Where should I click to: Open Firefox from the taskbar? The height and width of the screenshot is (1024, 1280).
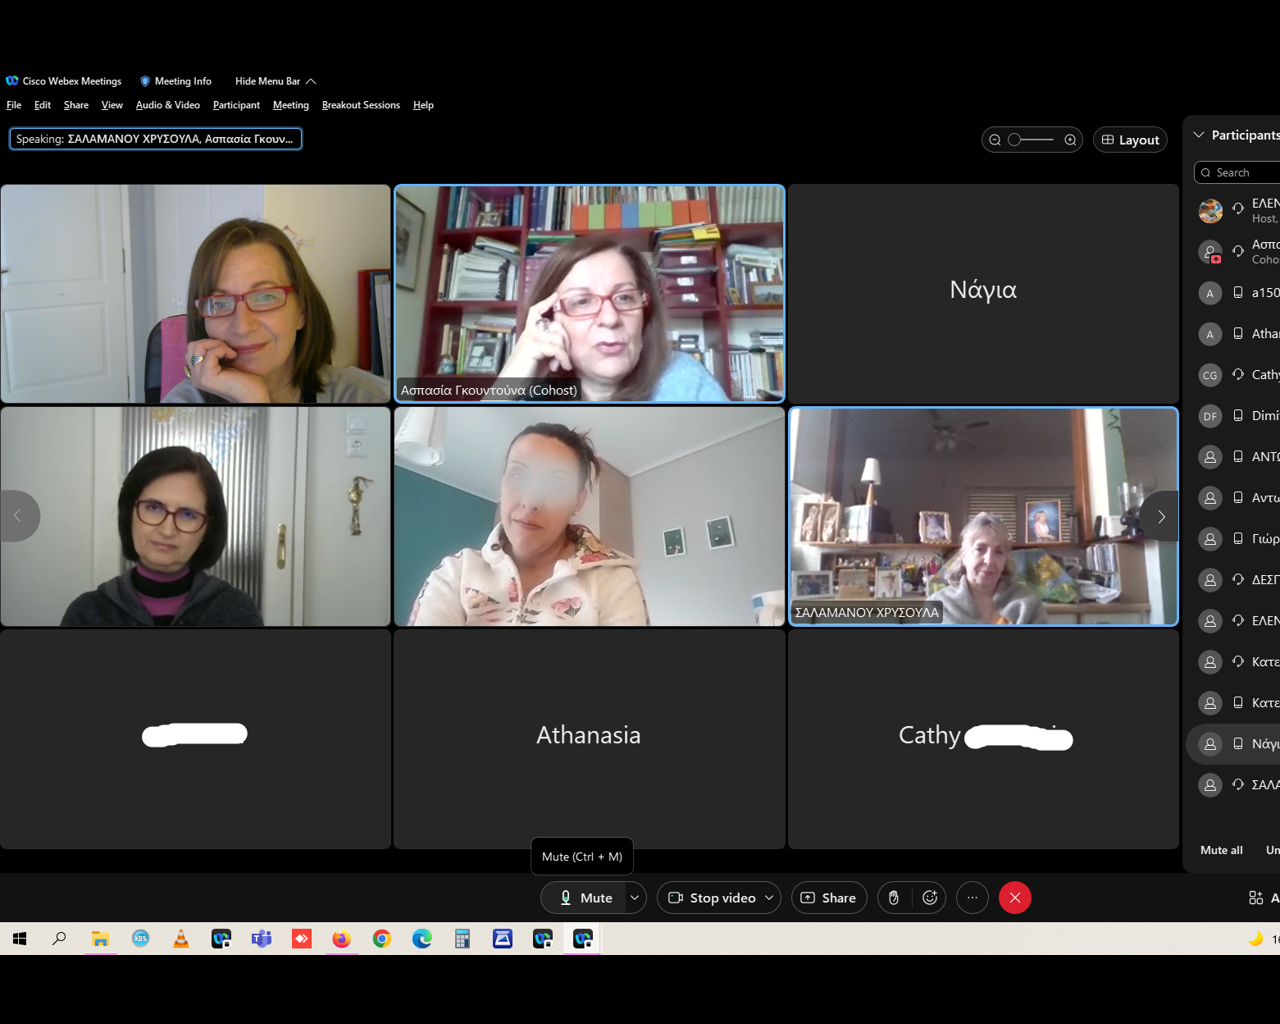point(342,939)
